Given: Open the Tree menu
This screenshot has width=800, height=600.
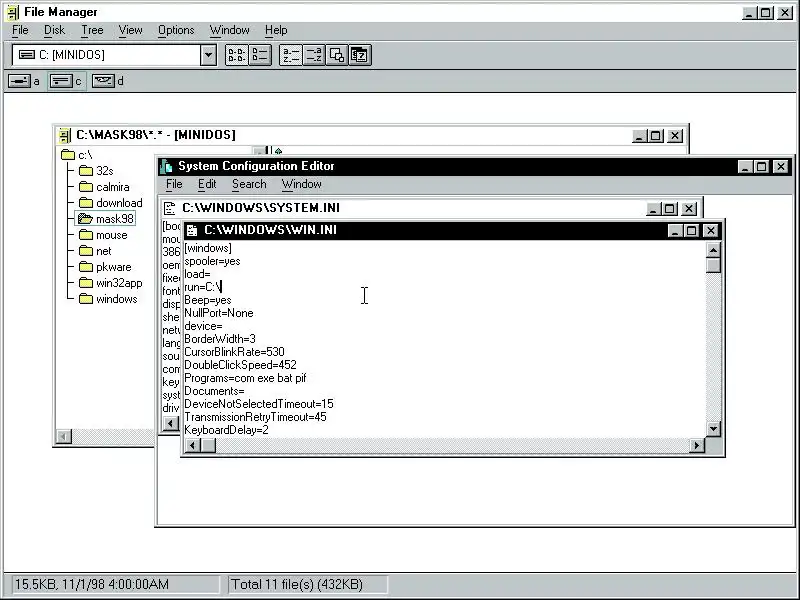Looking at the screenshot, I should pos(92,30).
